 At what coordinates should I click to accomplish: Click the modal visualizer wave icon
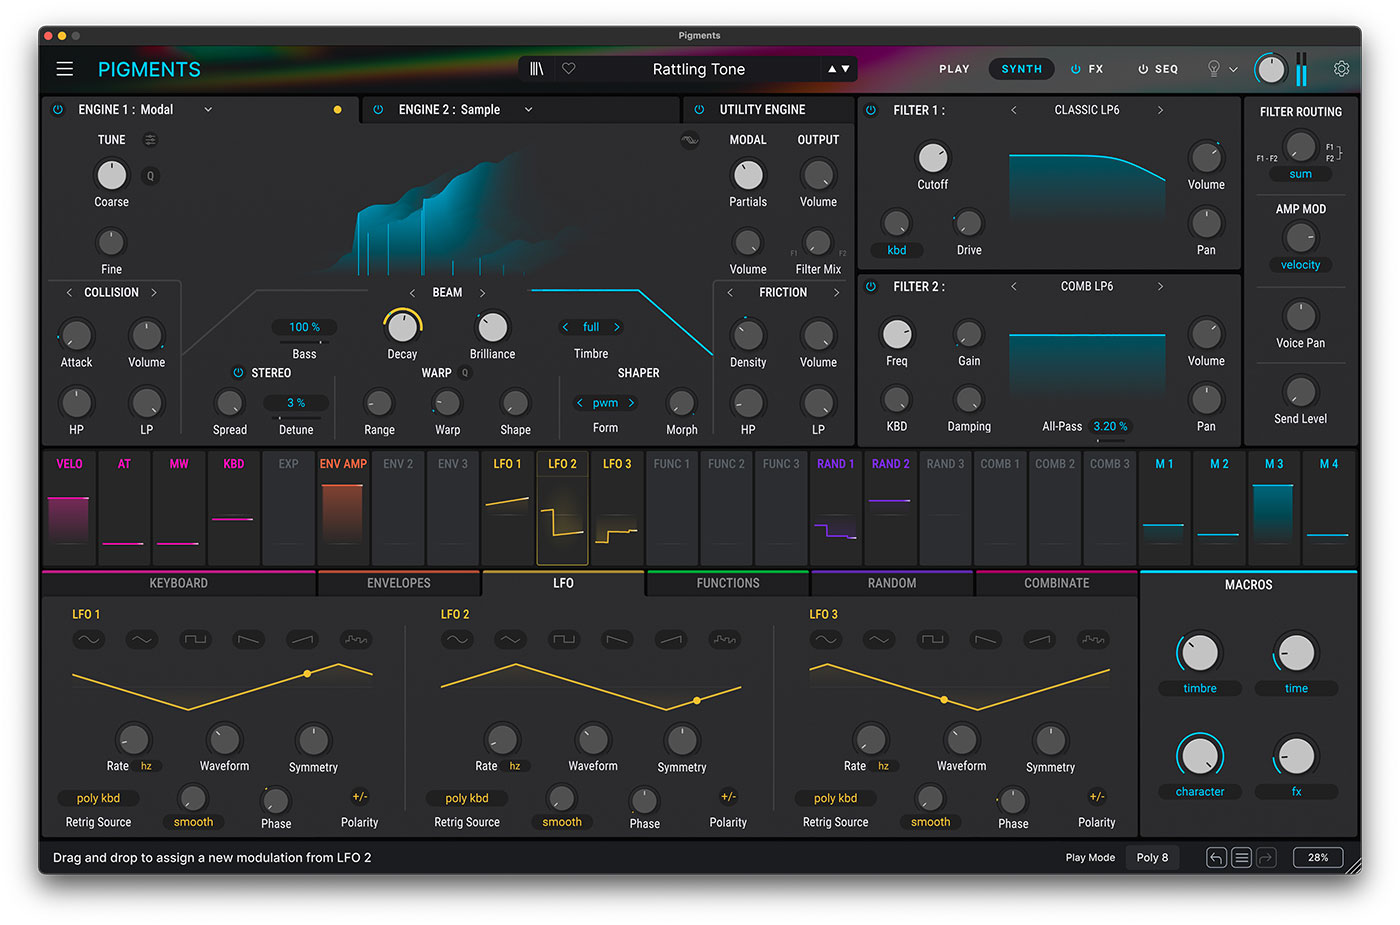690,141
